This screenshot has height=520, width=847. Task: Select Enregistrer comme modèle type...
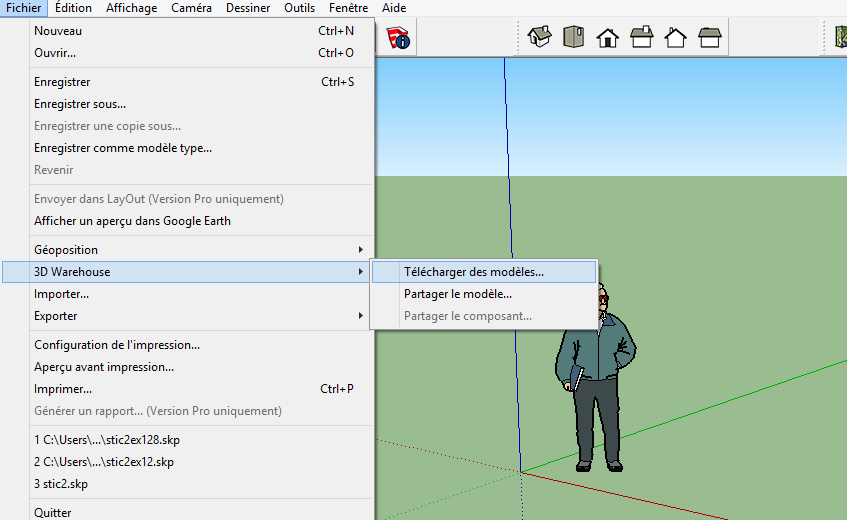tap(188, 148)
